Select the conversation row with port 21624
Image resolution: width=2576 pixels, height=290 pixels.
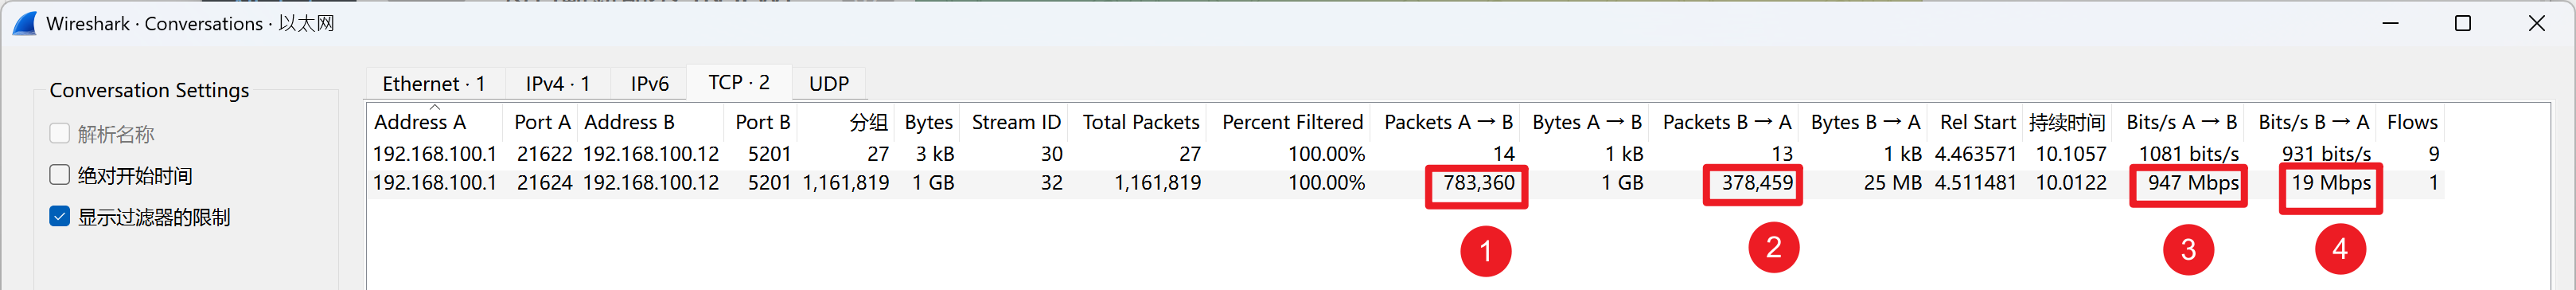(x=1405, y=183)
